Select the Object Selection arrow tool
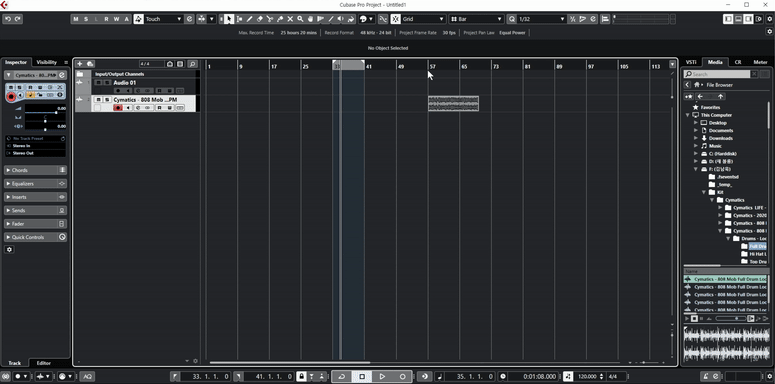This screenshot has height=384, width=775. coord(229,19)
